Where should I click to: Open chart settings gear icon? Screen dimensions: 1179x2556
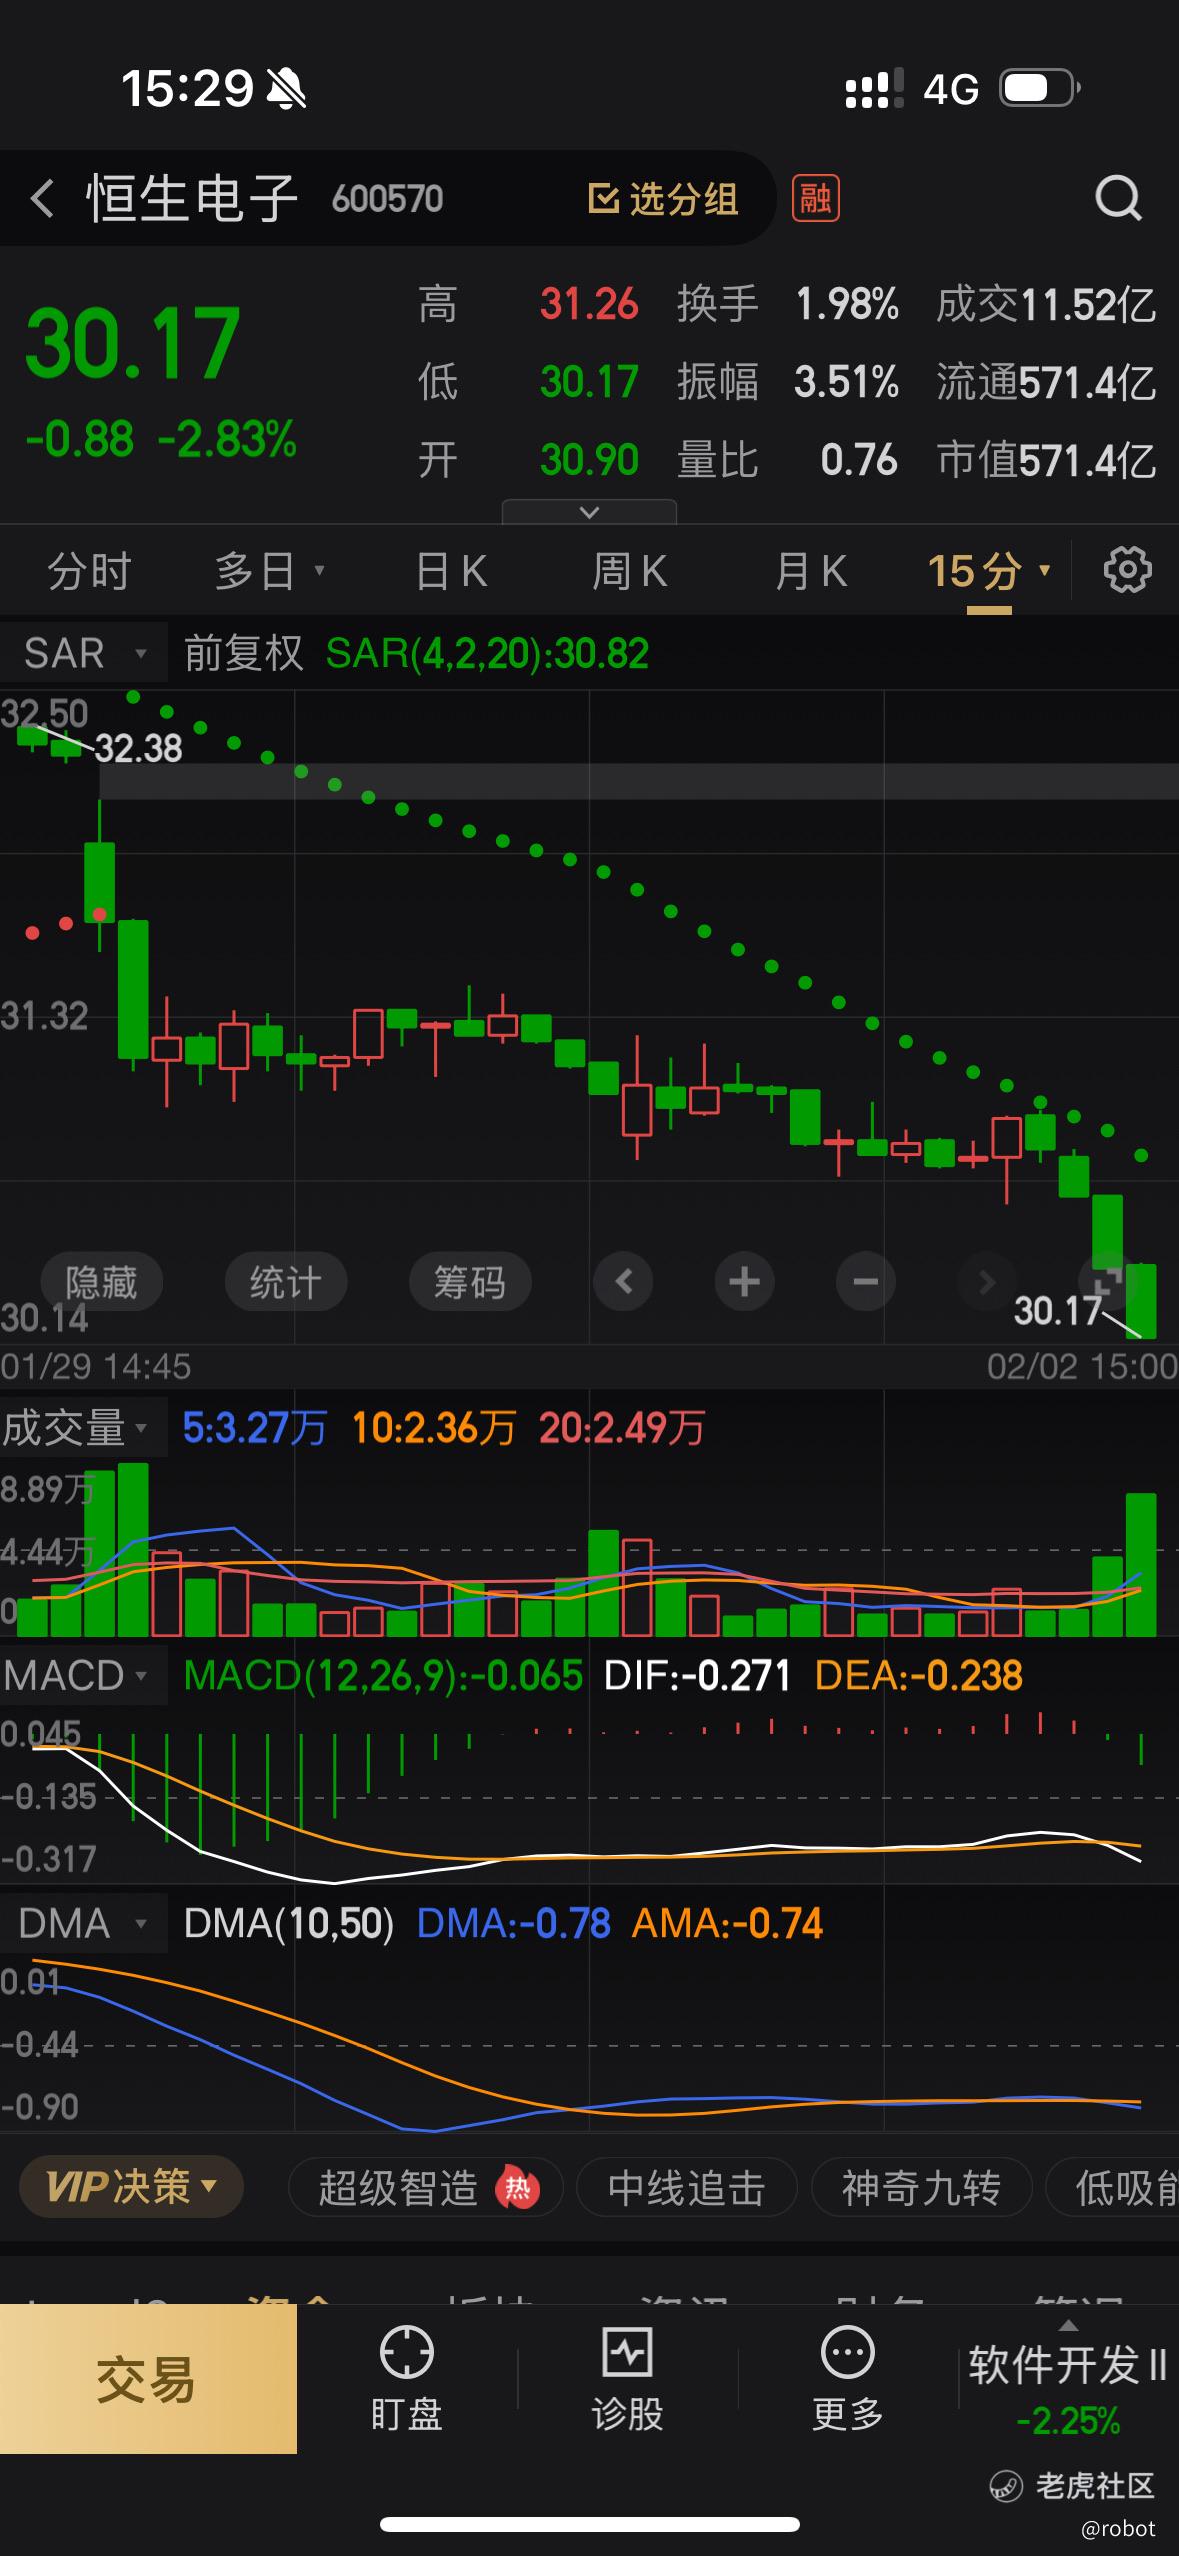[1127, 570]
